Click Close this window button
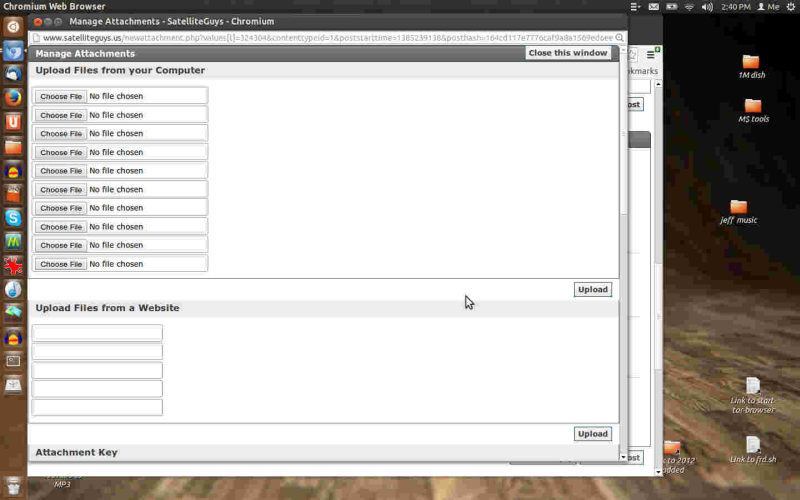 coord(568,53)
